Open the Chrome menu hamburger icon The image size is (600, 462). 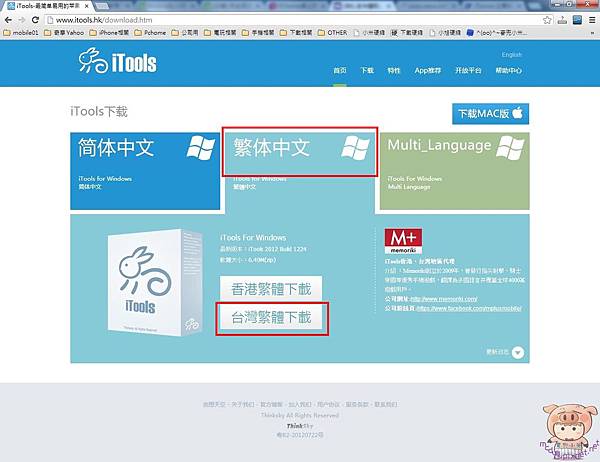tap(592, 20)
